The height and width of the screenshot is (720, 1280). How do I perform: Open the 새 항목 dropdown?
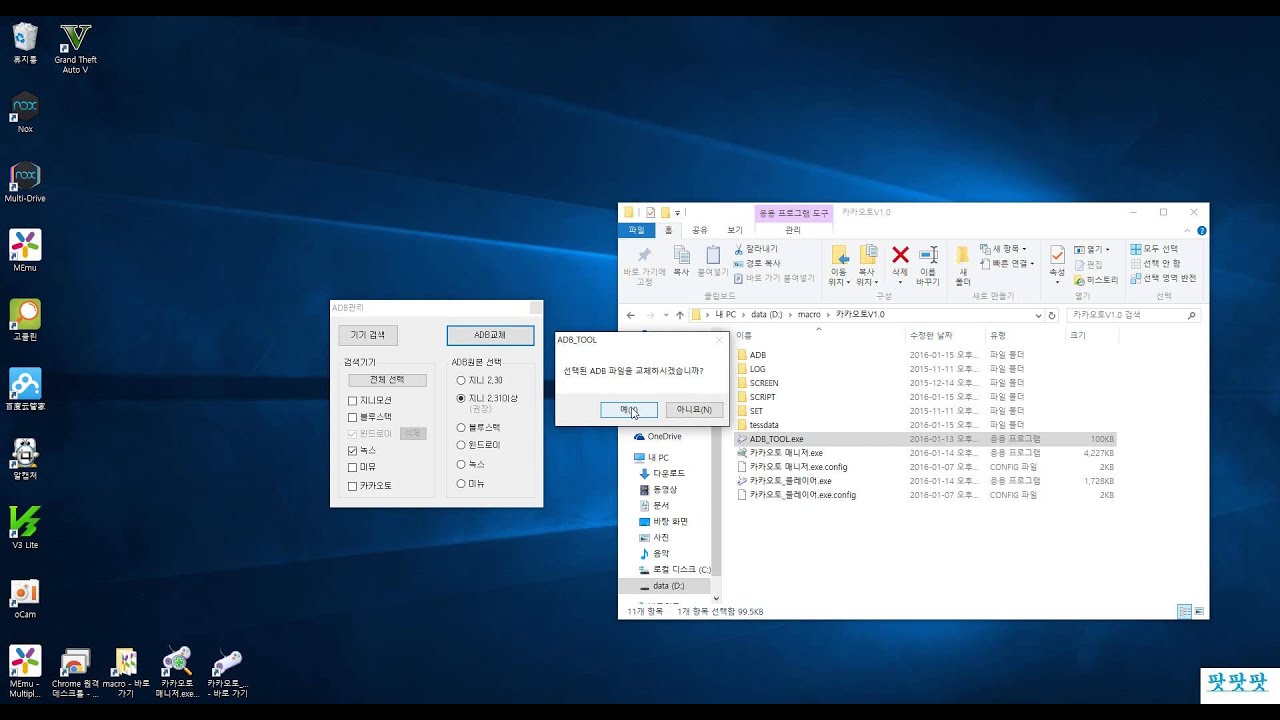click(x=1004, y=249)
